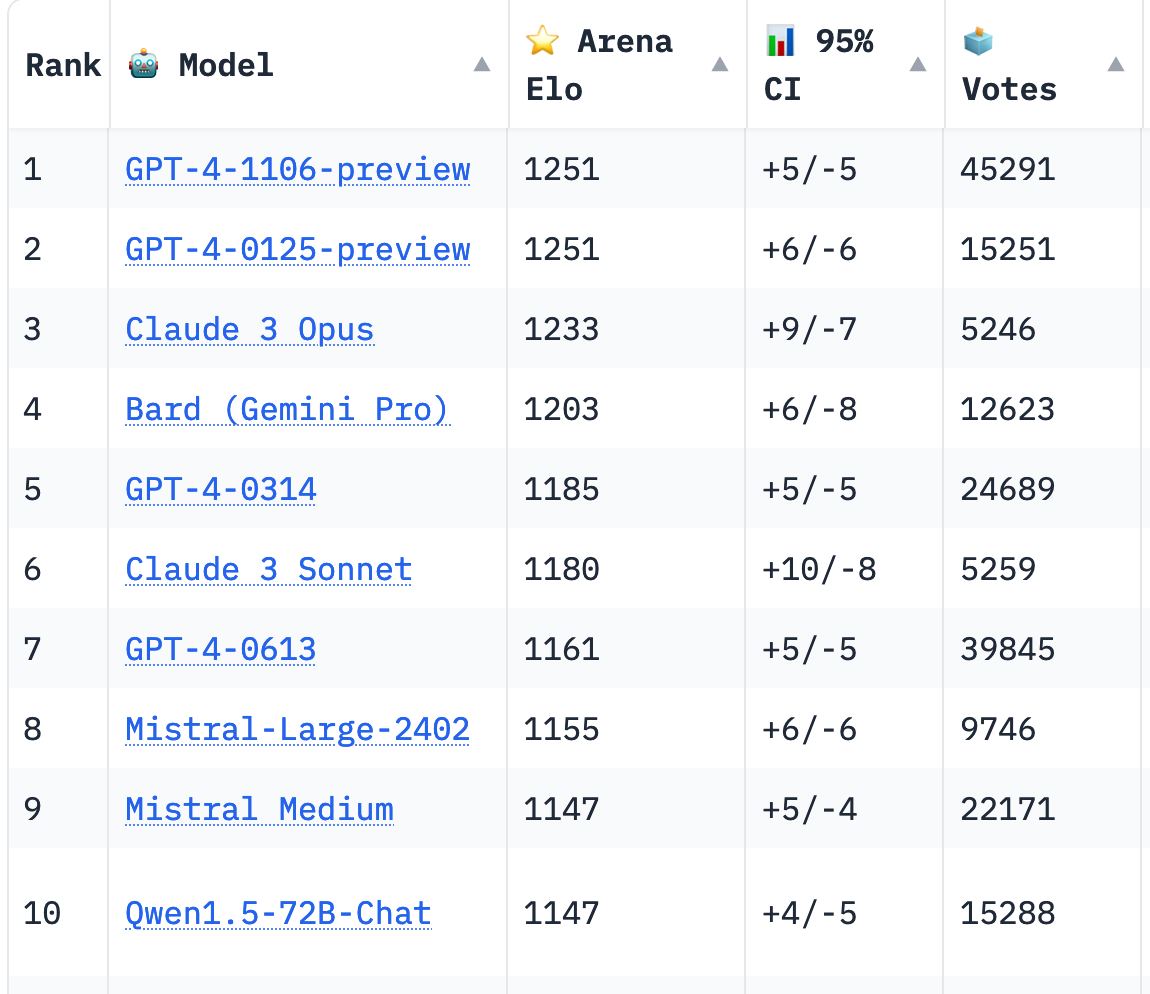Open the Claude 3 Opus link
Viewport: 1150px width, 994px height.
pos(250,329)
